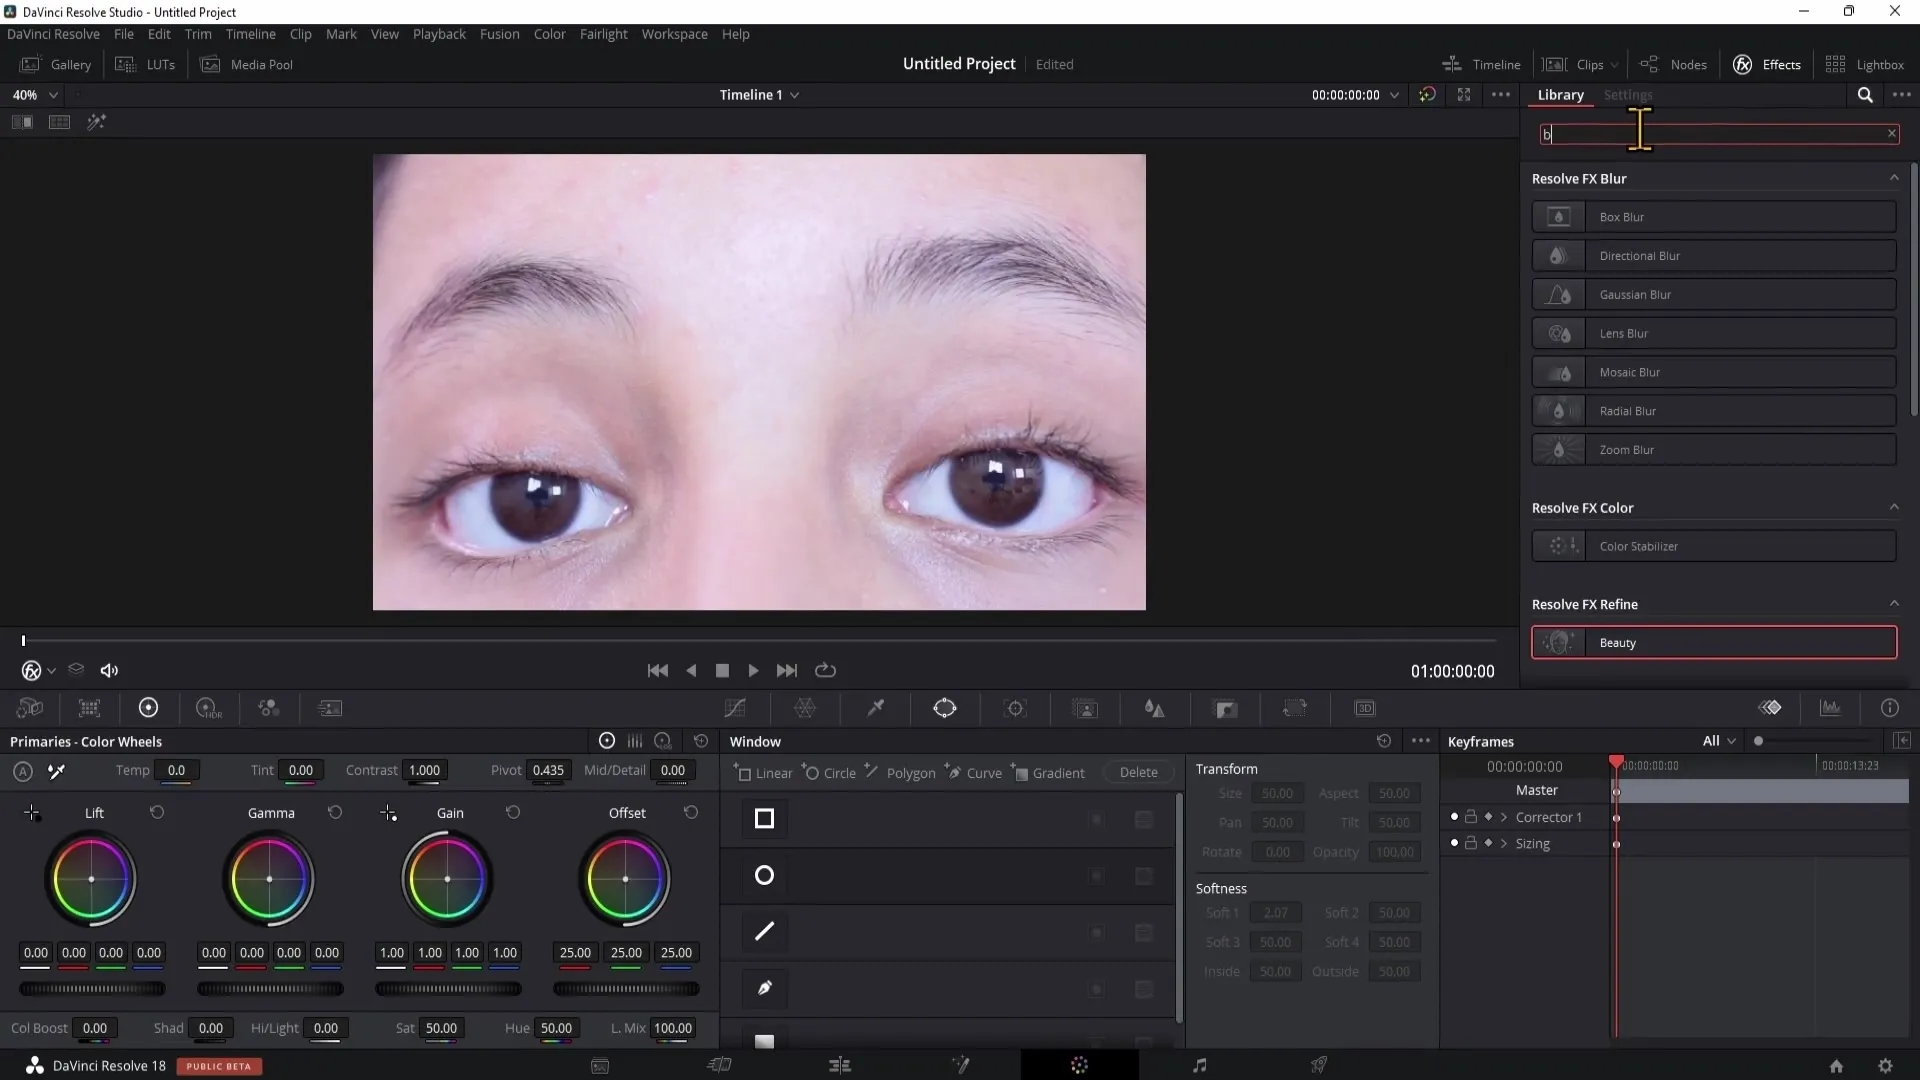Open the Color menu
The image size is (1920, 1080).
(x=549, y=34)
